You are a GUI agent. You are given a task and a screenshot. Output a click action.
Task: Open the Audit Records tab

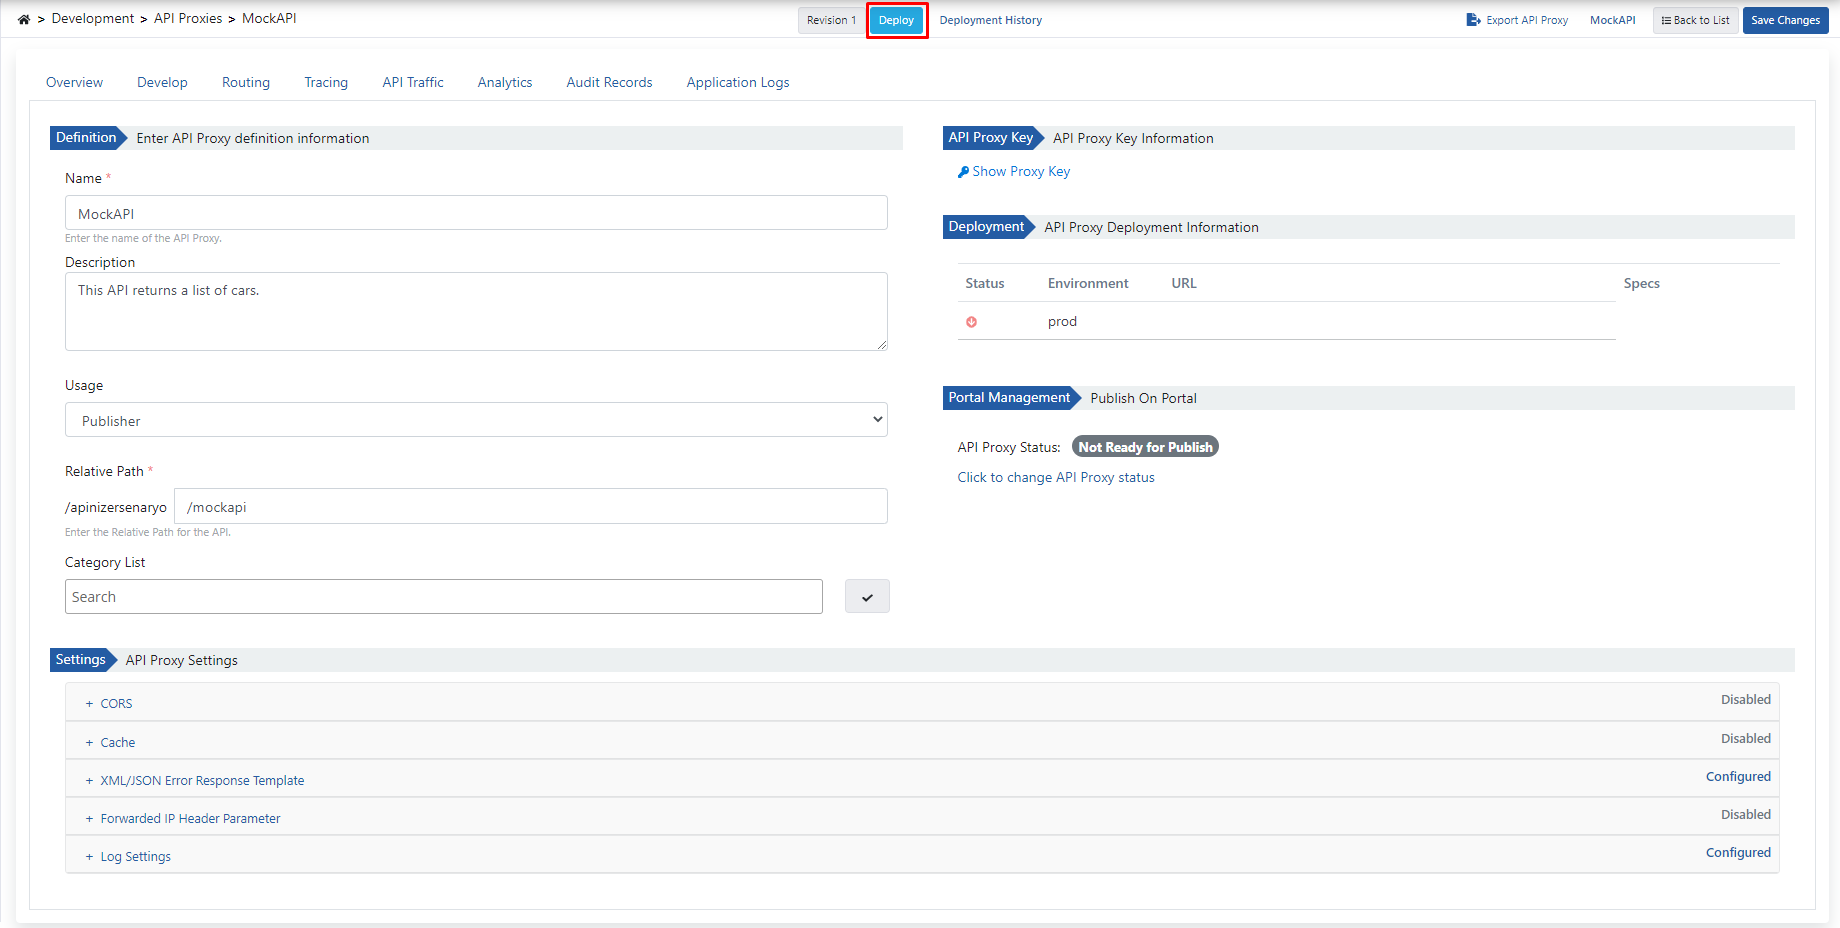[608, 82]
